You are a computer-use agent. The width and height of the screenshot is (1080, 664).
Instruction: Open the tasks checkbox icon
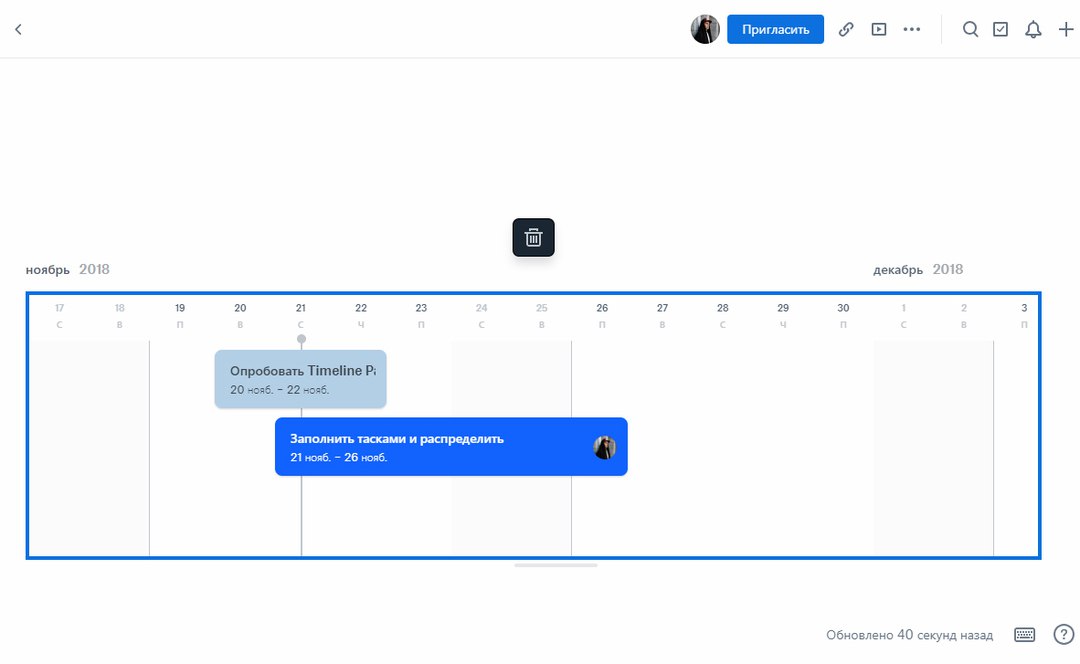pyautogui.click(x=1000, y=29)
